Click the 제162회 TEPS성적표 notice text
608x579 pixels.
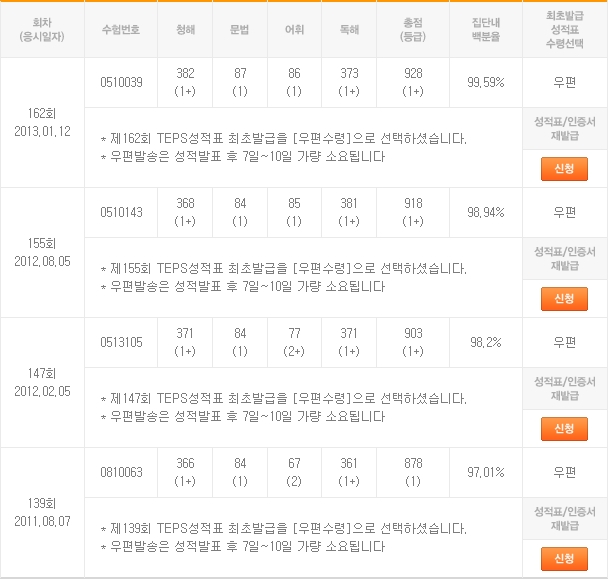(284, 139)
